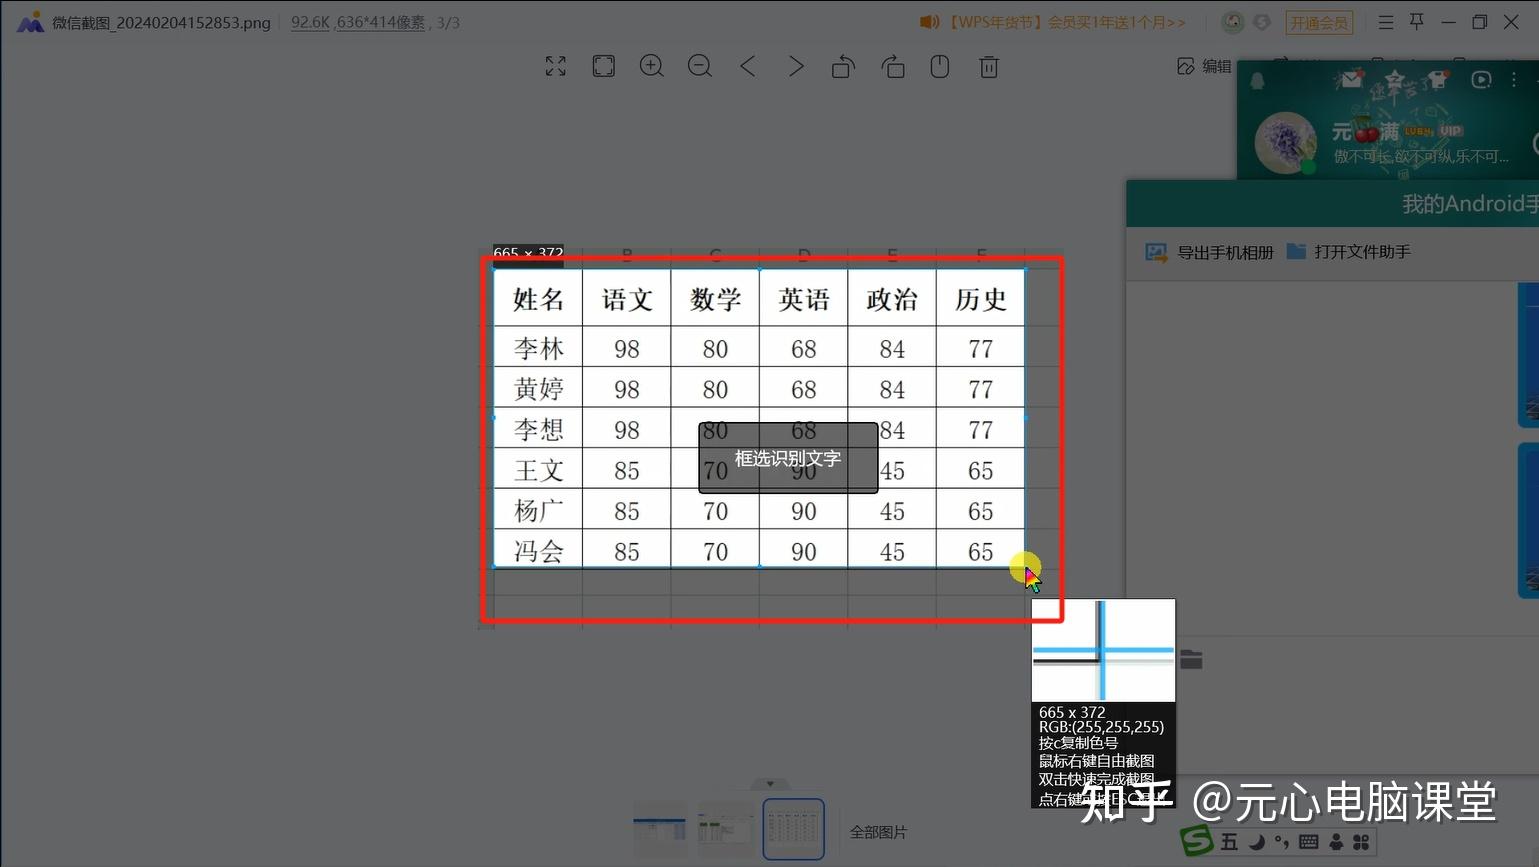Open the 编辑 image editor
Screen dimensions: 1539x867
[x=1205, y=65]
